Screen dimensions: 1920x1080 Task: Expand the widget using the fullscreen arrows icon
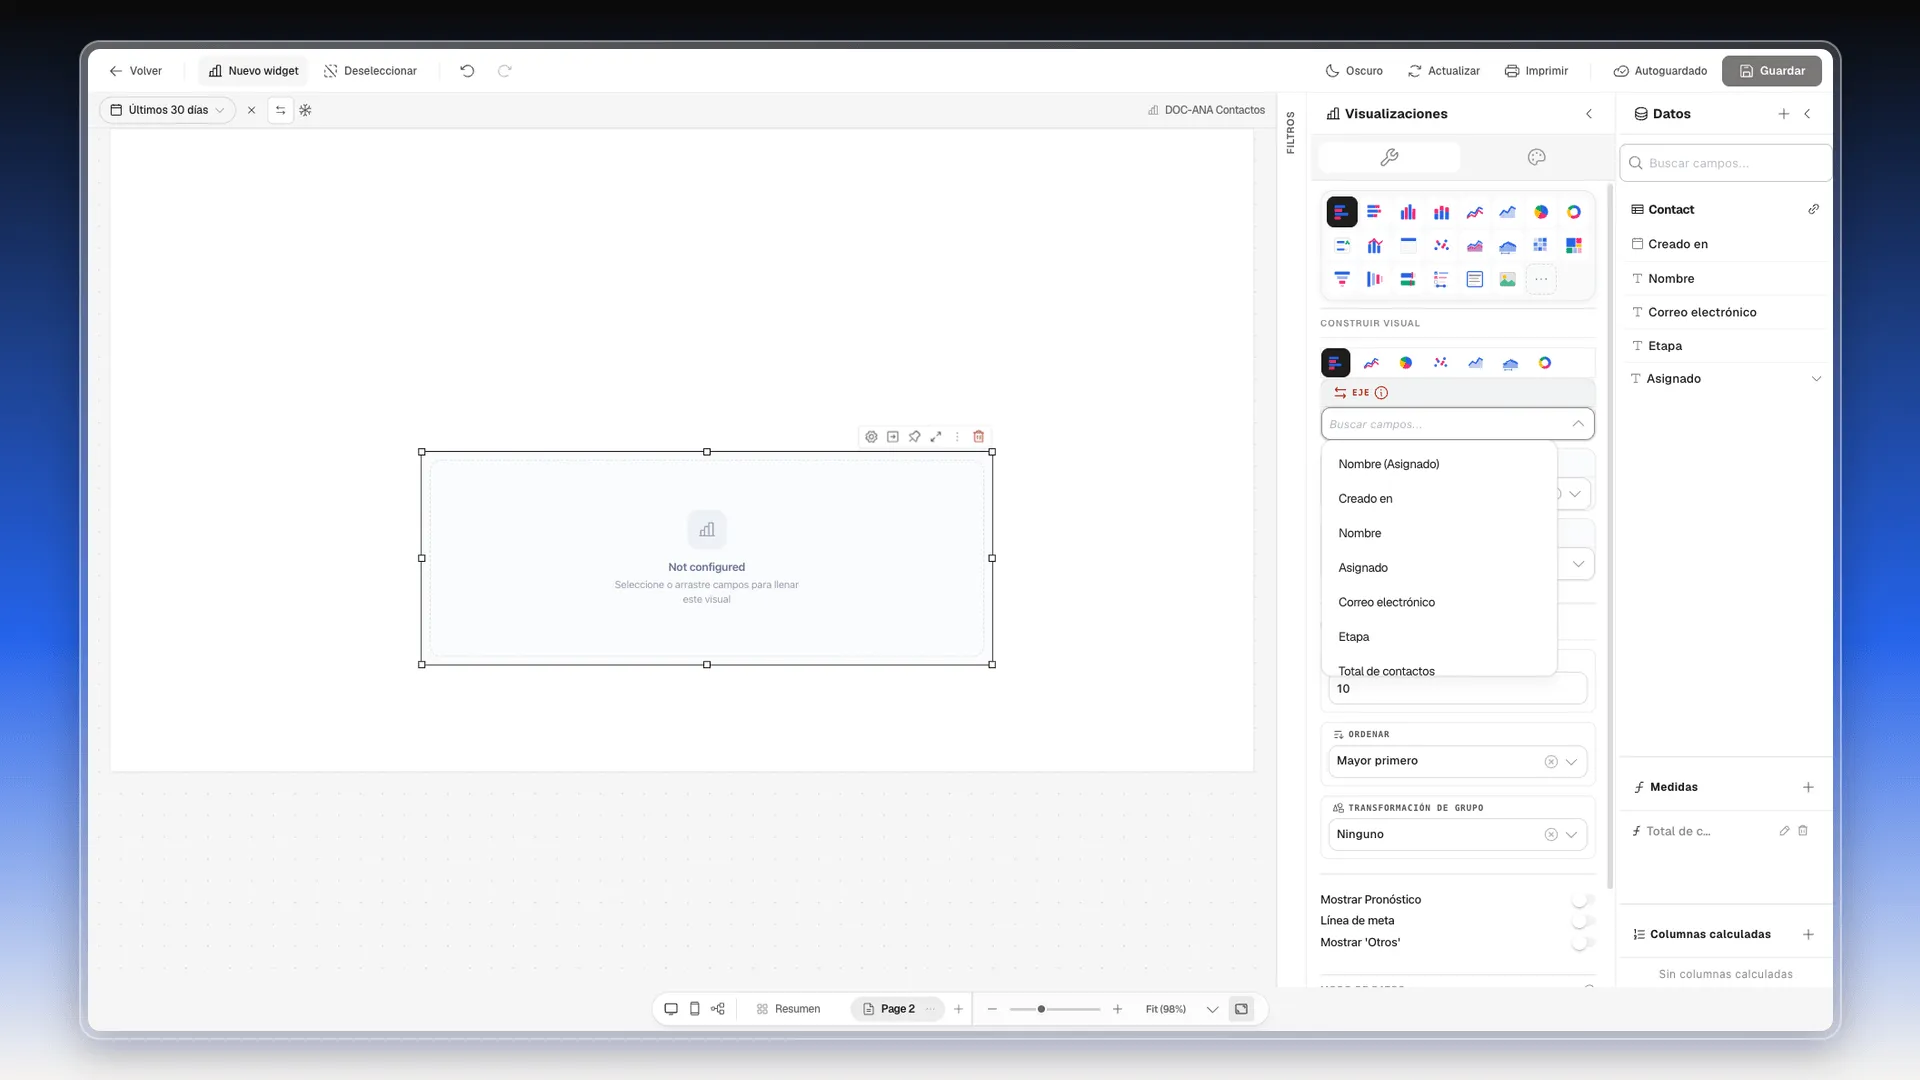click(x=936, y=437)
